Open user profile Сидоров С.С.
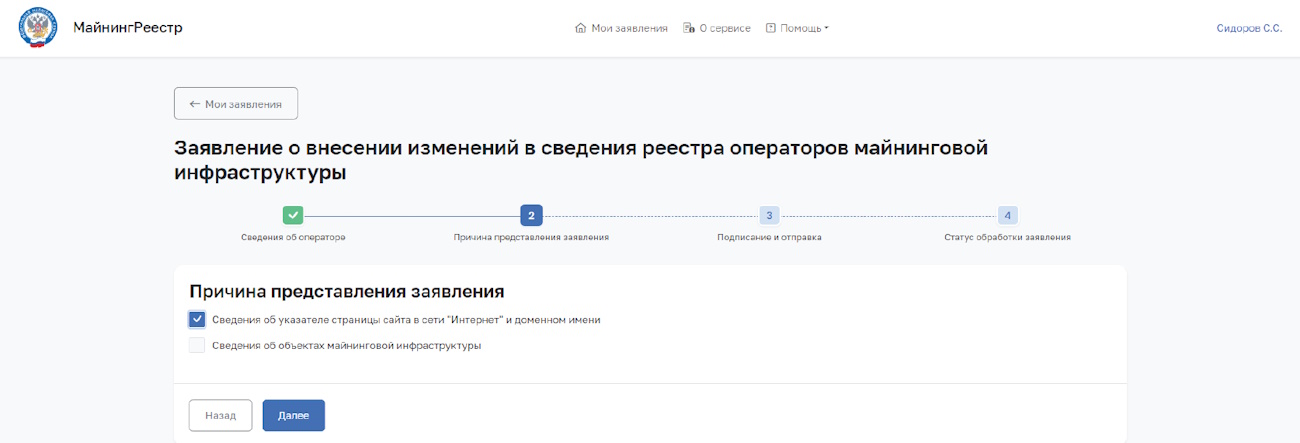The width and height of the screenshot is (1300, 443). [1248, 28]
